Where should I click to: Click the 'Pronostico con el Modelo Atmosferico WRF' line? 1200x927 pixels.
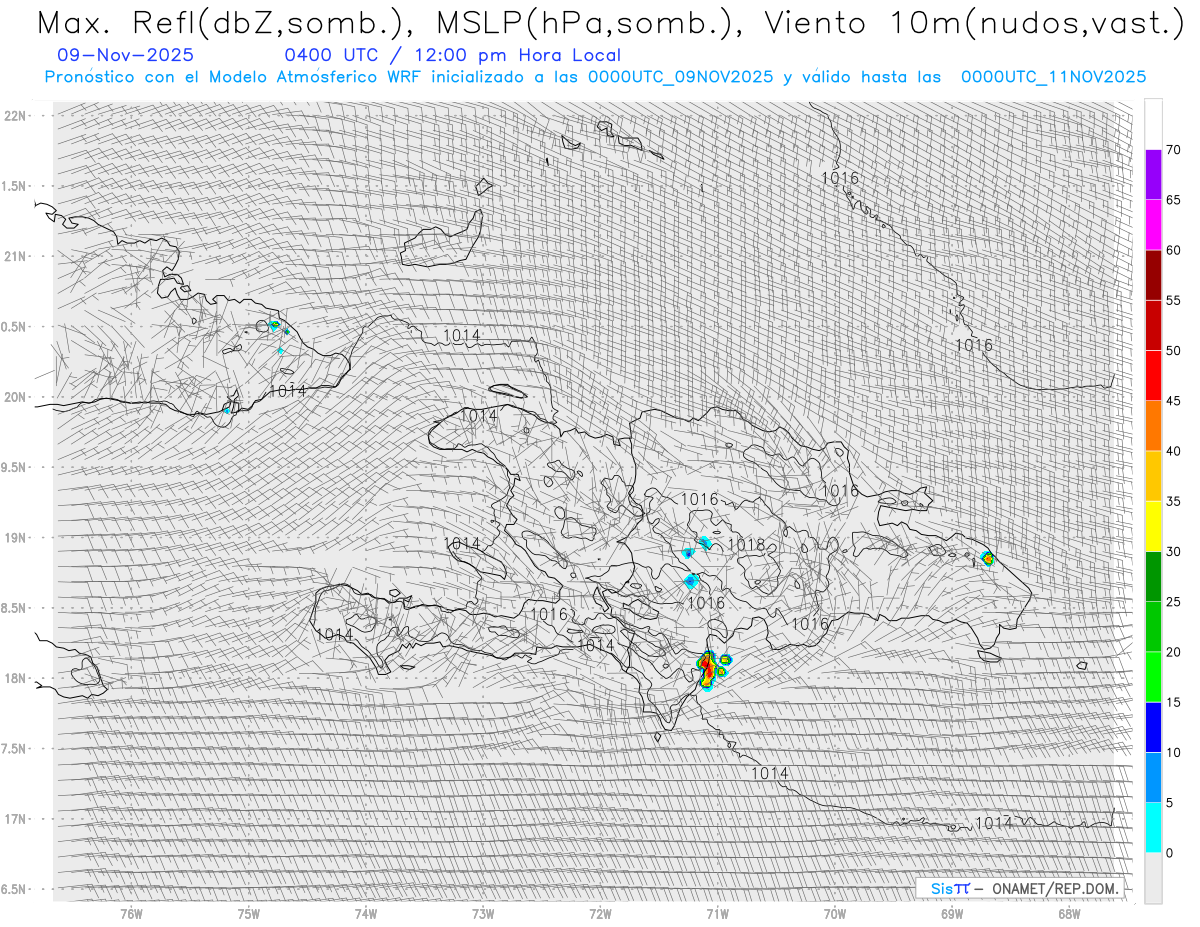[x=596, y=77]
